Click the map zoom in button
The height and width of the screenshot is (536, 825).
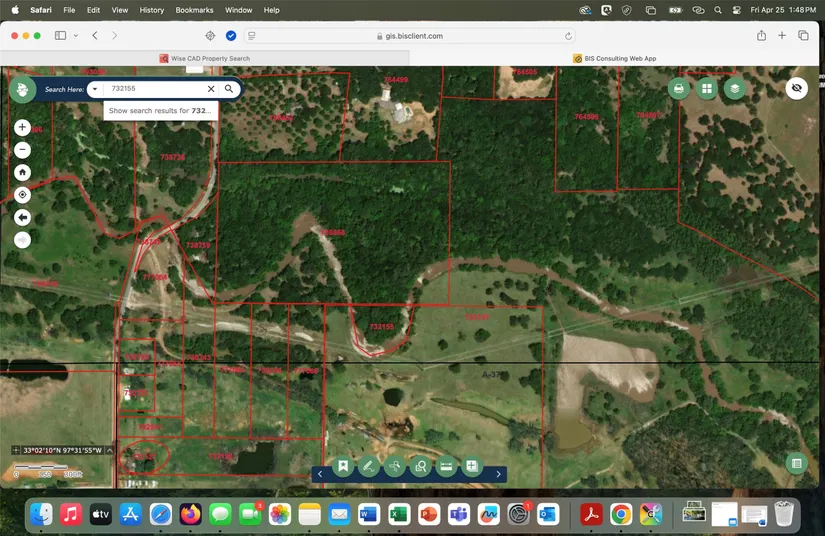click(x=22, y=128)
